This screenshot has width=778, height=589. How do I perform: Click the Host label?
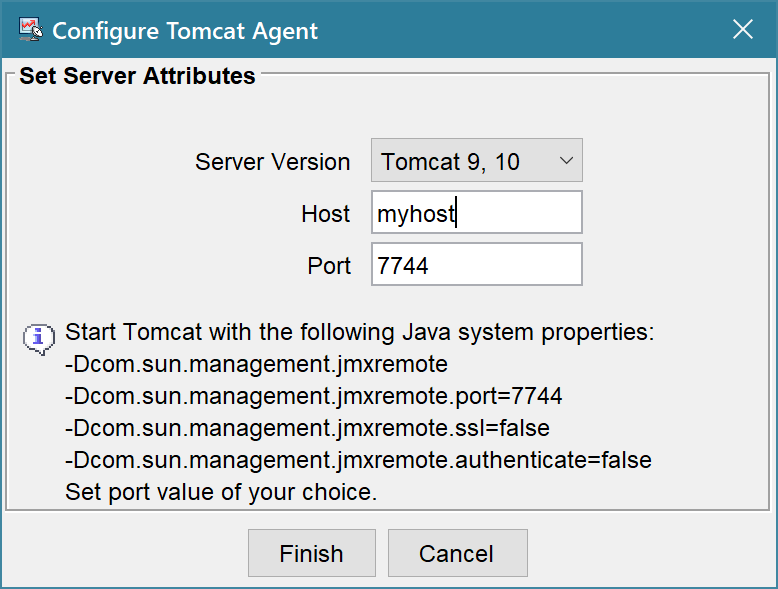(325, 214)
